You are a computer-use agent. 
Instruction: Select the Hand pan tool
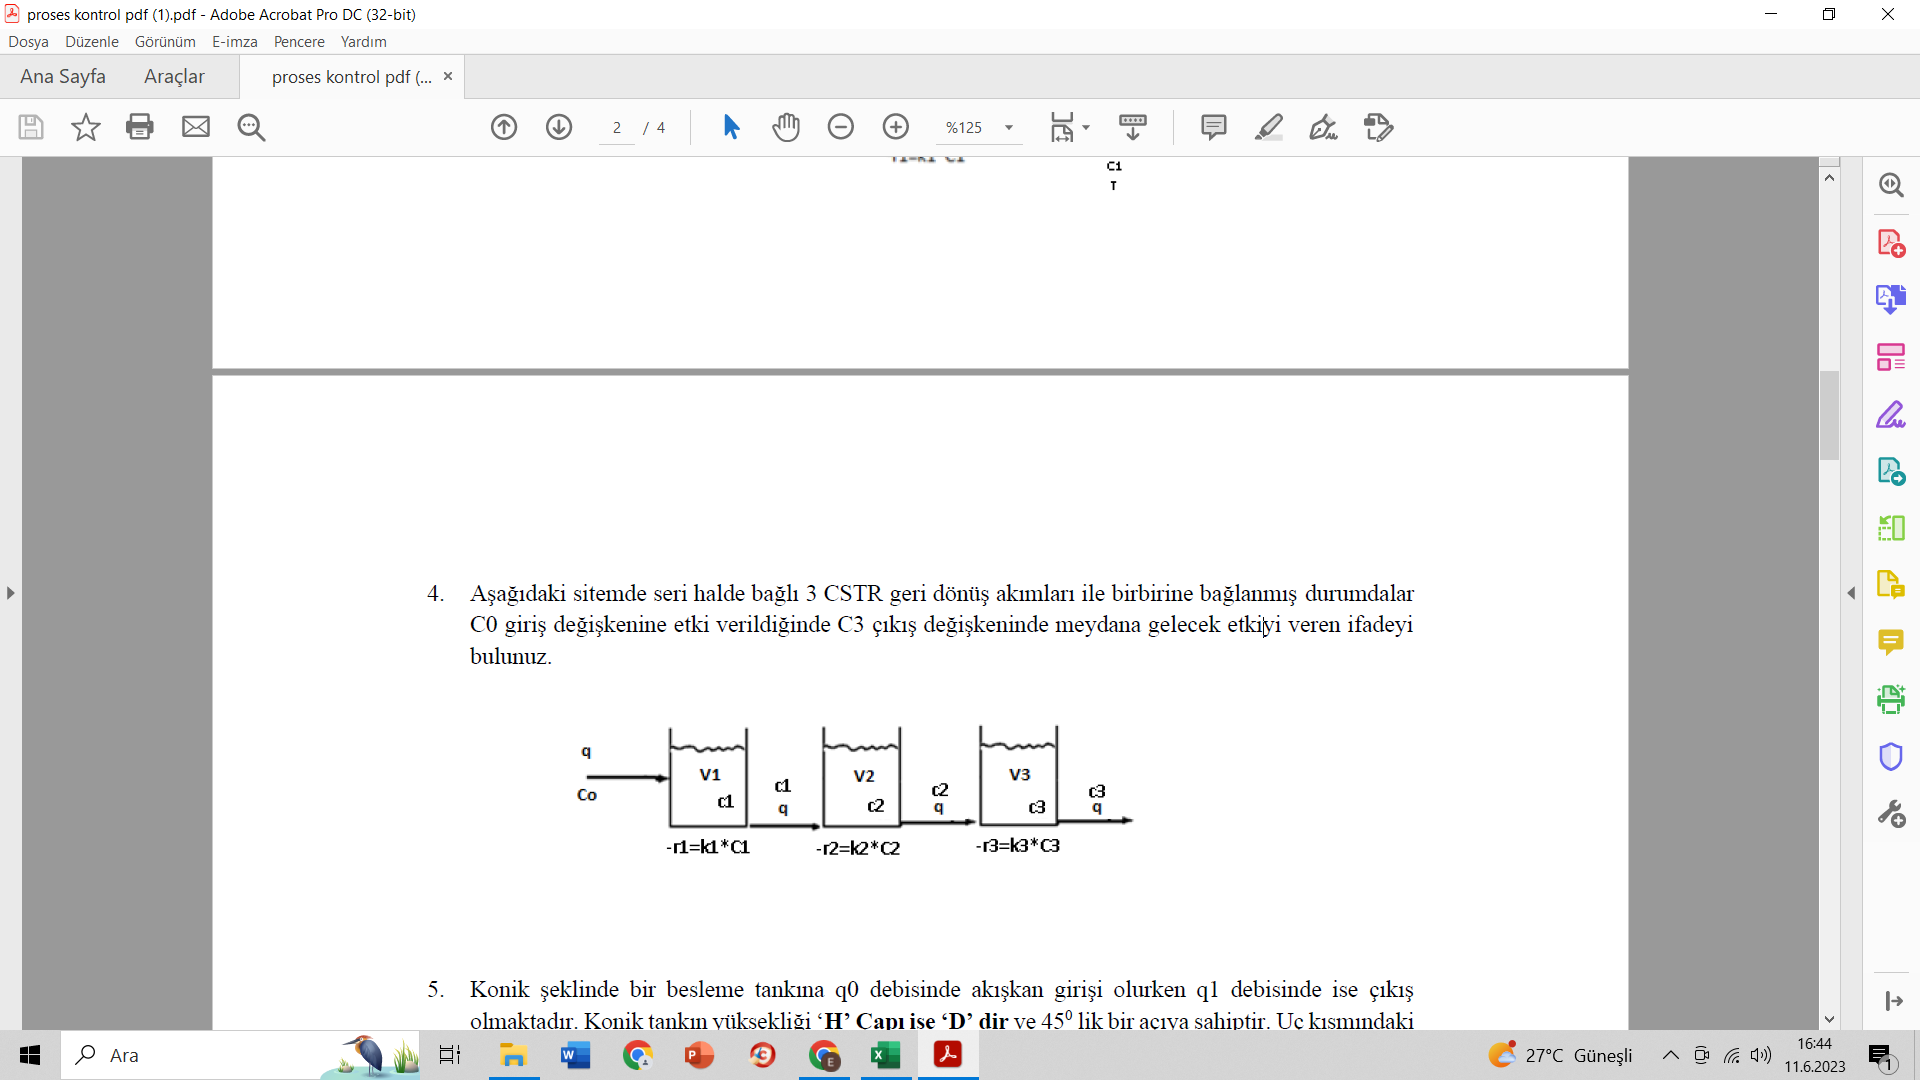click(786, 127)
